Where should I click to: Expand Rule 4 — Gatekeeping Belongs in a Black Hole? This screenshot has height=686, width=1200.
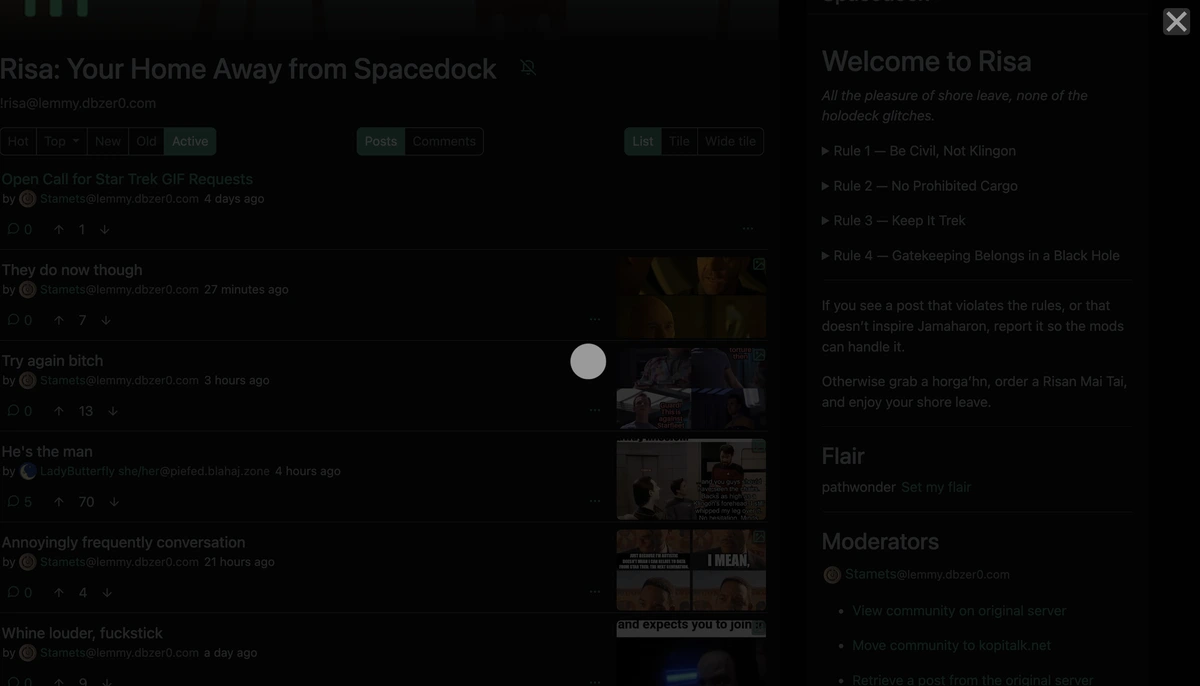(971, 255)
